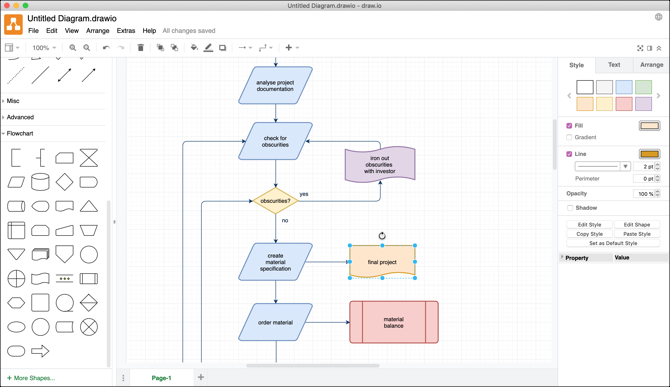Open the view panels dropdown in toolbar
The image size is (670, 387).
tap(12, 48)
